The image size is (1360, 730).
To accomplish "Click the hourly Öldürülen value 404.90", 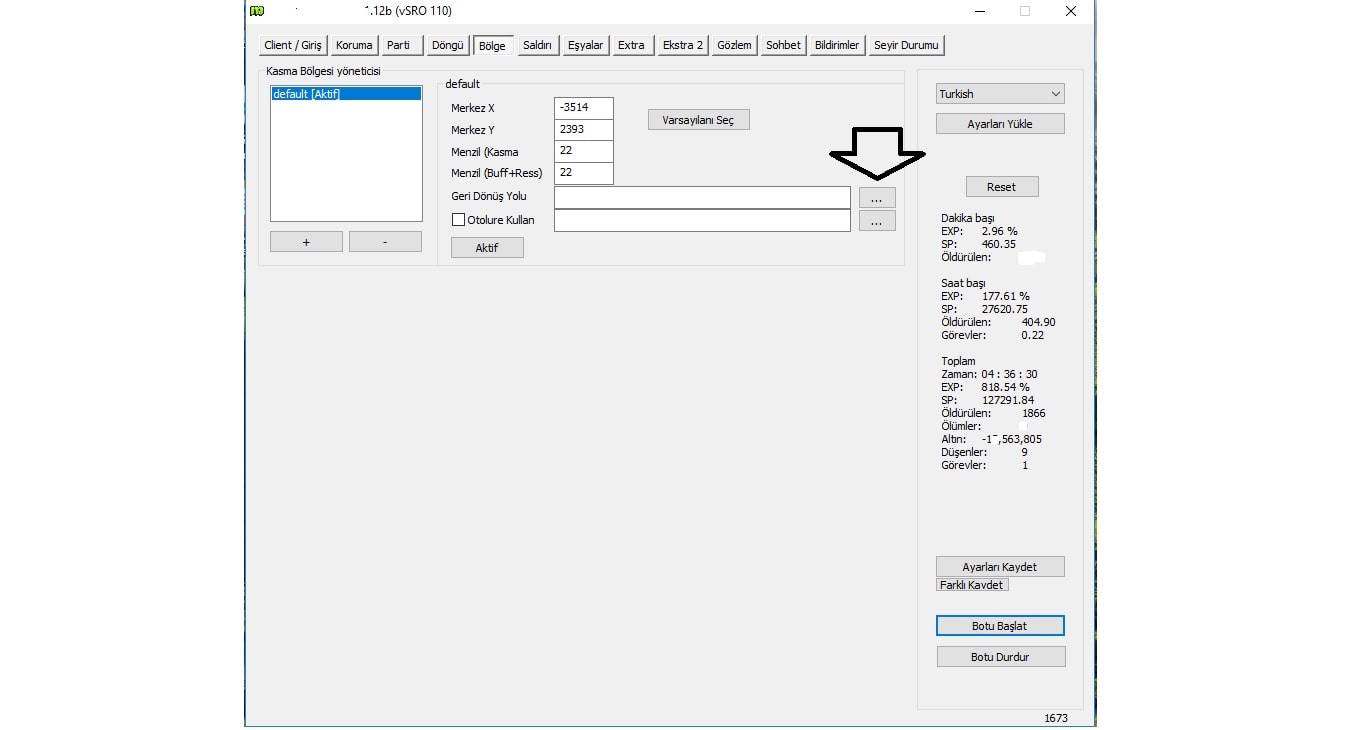I will (1038, 323).
